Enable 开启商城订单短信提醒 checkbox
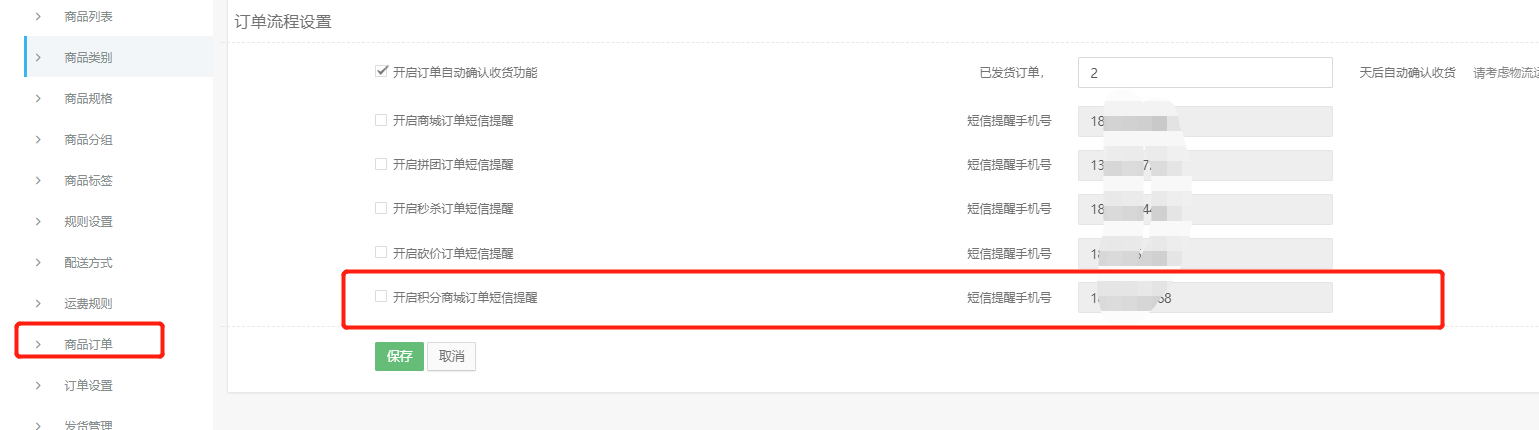The image size is (1539, 430). point(381,120)
